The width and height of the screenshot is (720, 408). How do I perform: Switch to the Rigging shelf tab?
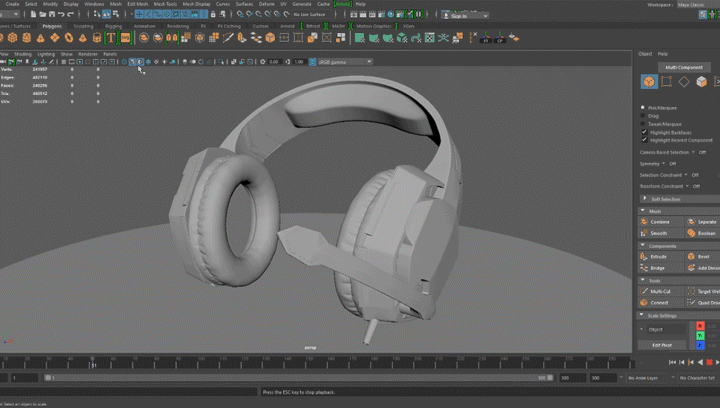(x=113, y=26)
